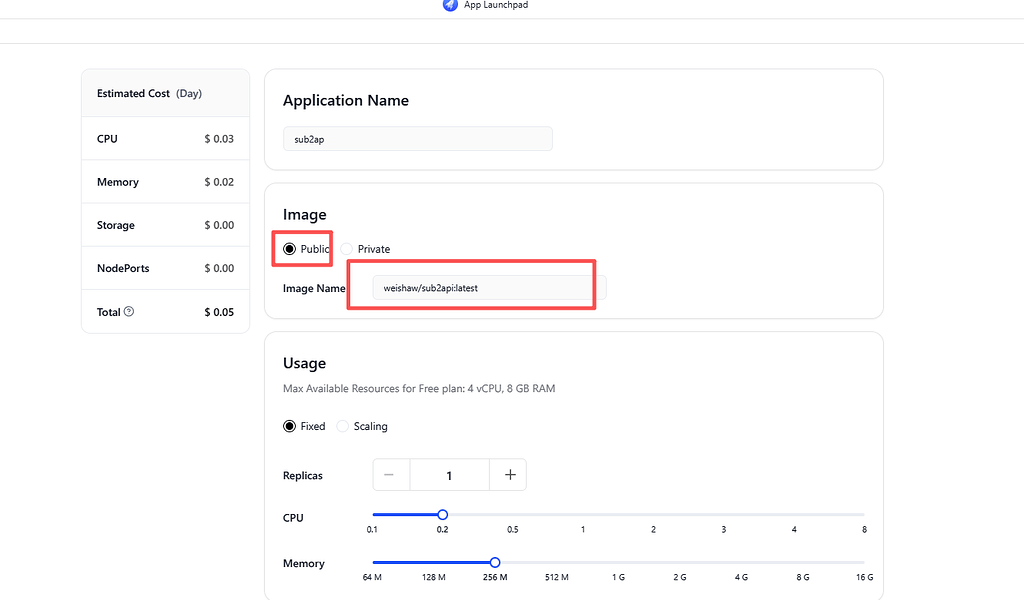
Task: Click the App Launchpad rocket icon
Action: [450, 5]
